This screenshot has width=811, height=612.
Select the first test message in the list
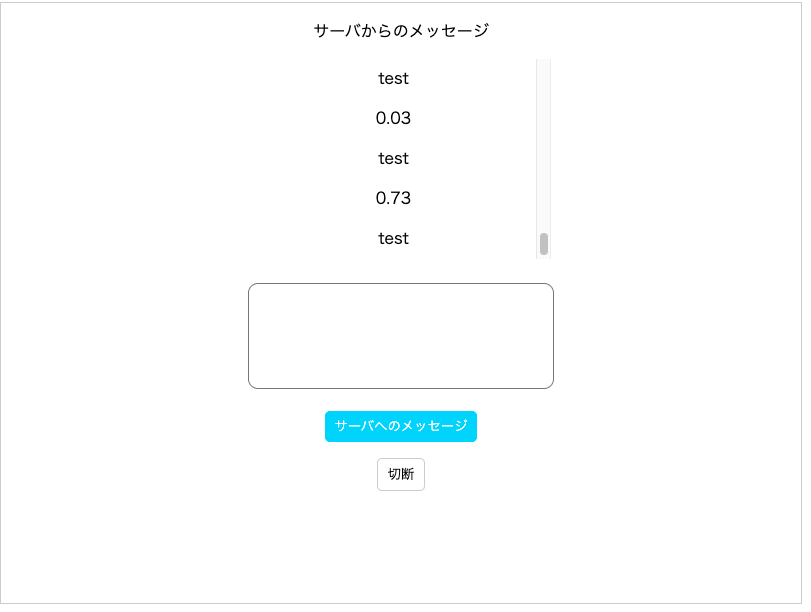click(x=393, y=79)
